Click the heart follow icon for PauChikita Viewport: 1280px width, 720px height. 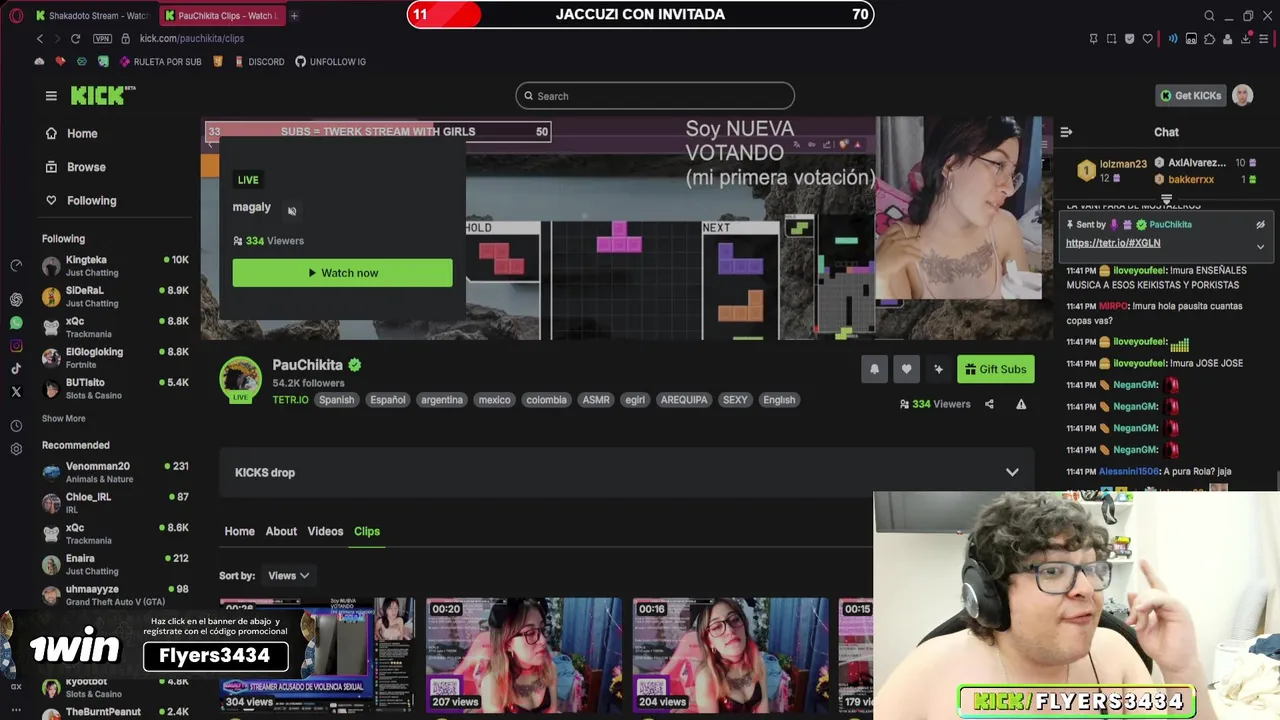906,369
